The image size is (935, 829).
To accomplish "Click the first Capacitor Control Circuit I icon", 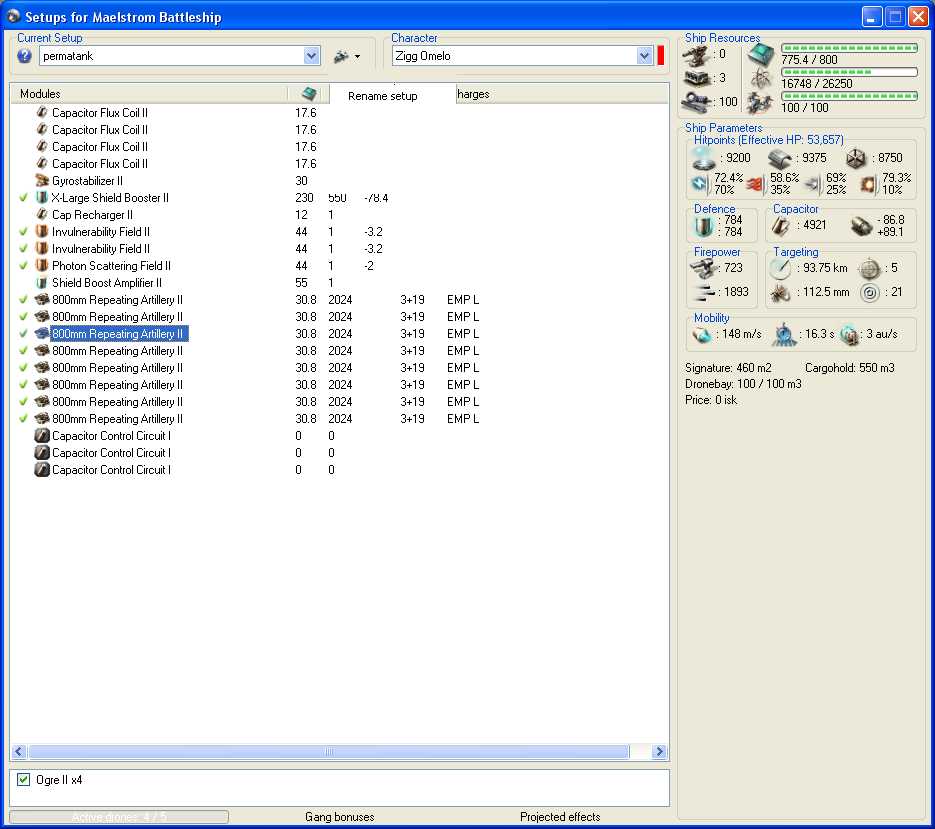I will (x=42, y=436).
